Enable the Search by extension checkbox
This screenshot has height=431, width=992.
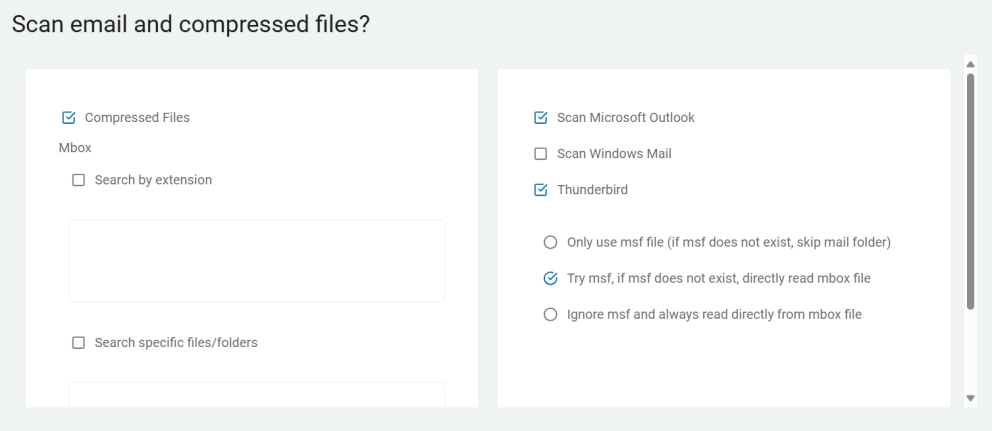(78, 180)
